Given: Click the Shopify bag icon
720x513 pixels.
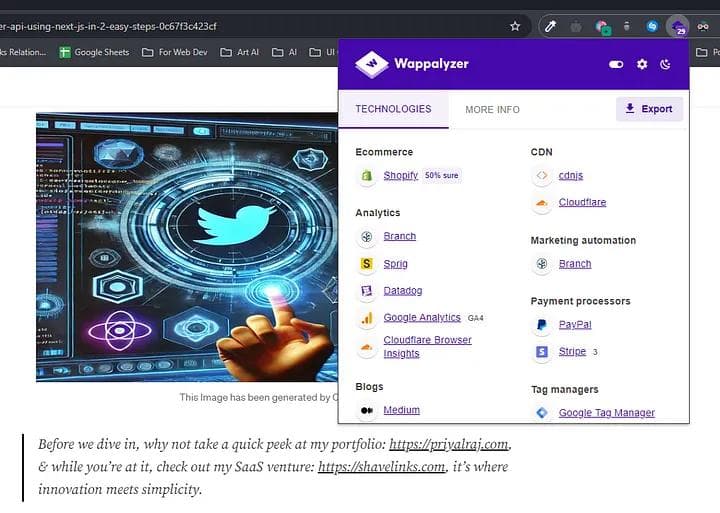Looking at the screenshot, I should pyautogui.click(x=366, y=175).
